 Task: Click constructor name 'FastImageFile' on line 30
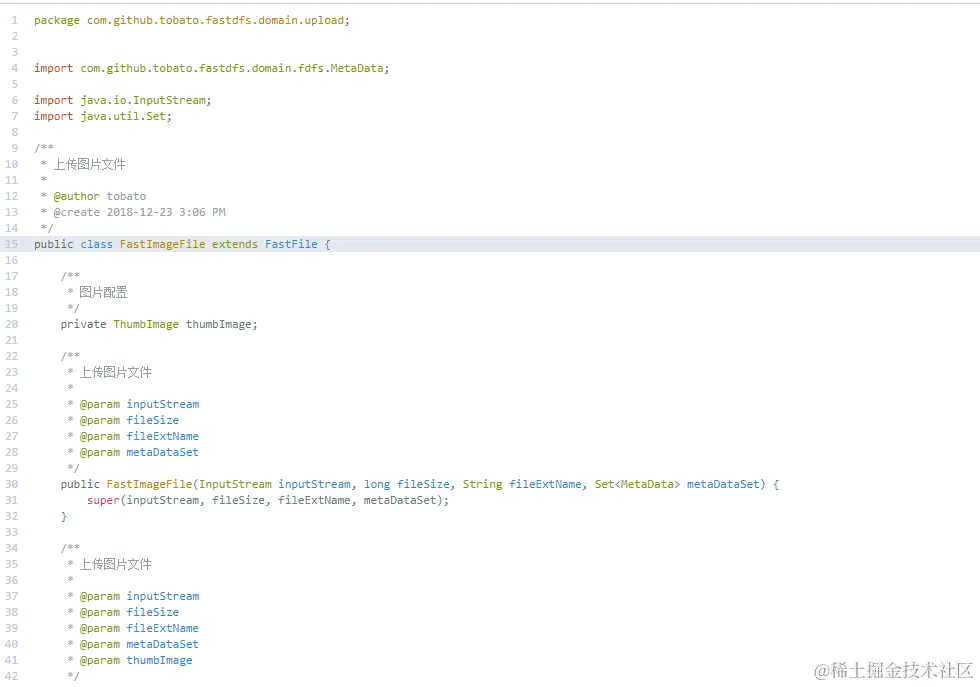click(149, 484)
